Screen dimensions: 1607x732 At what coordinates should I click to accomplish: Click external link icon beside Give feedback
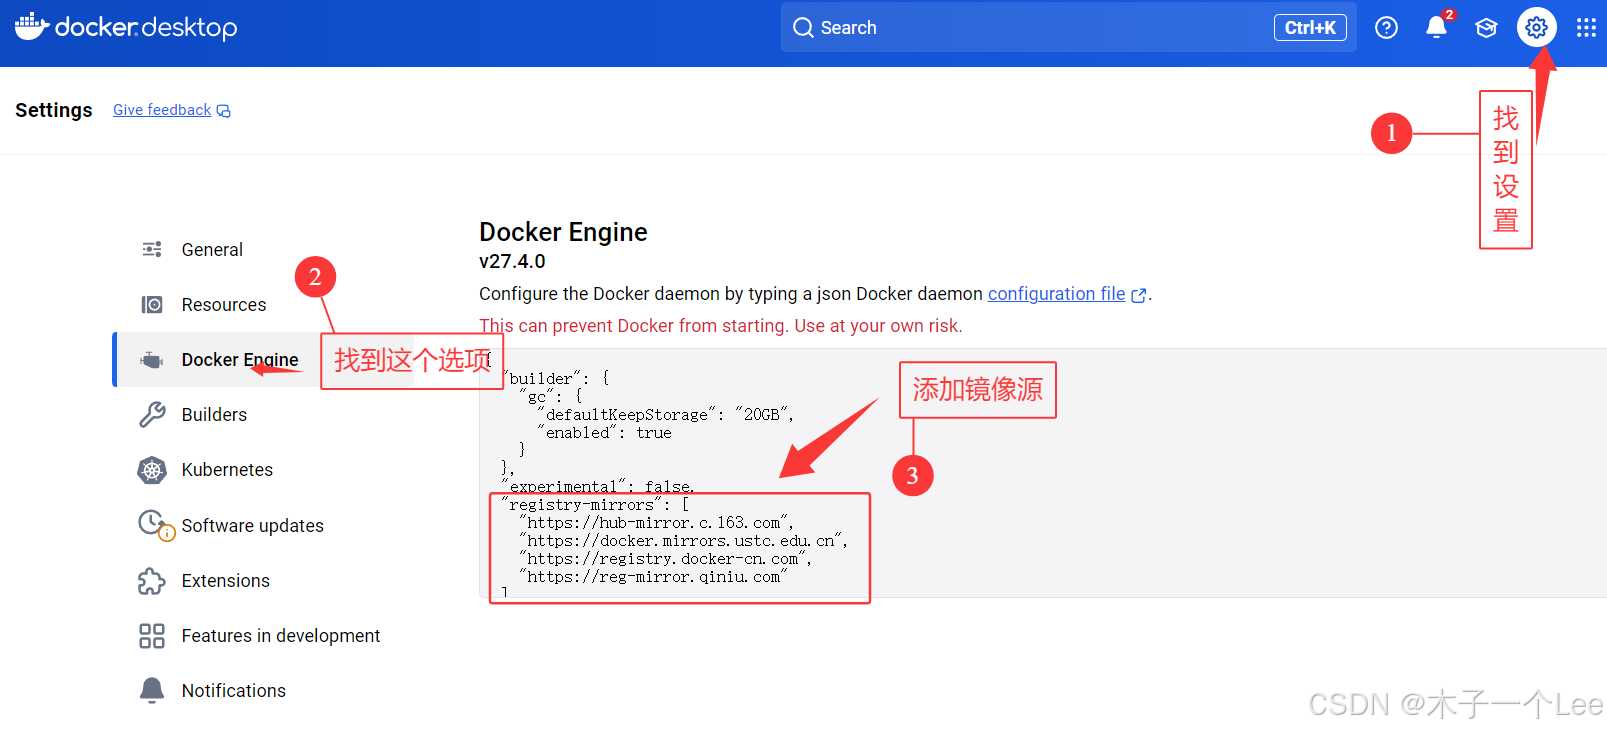click(x=224, y=111)
